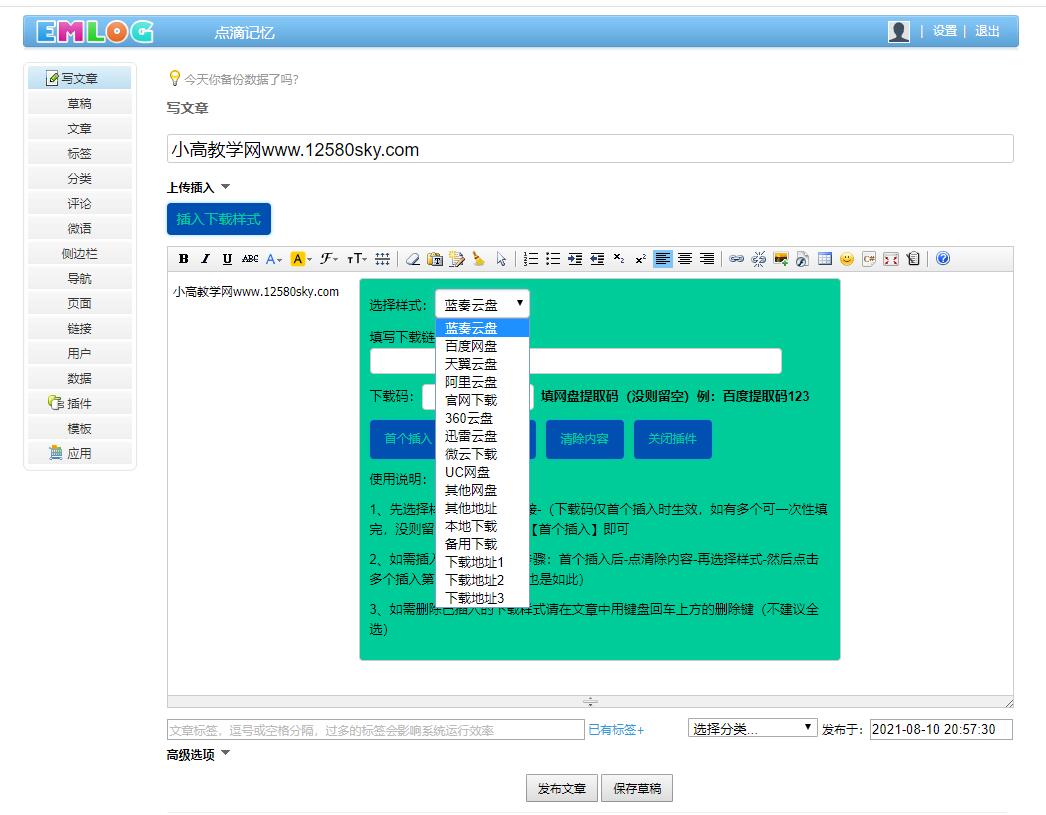The height and width of the screenshot is (815, 1046).
Task: Click the 插入下载样式 button
Action: pos(219,219)
